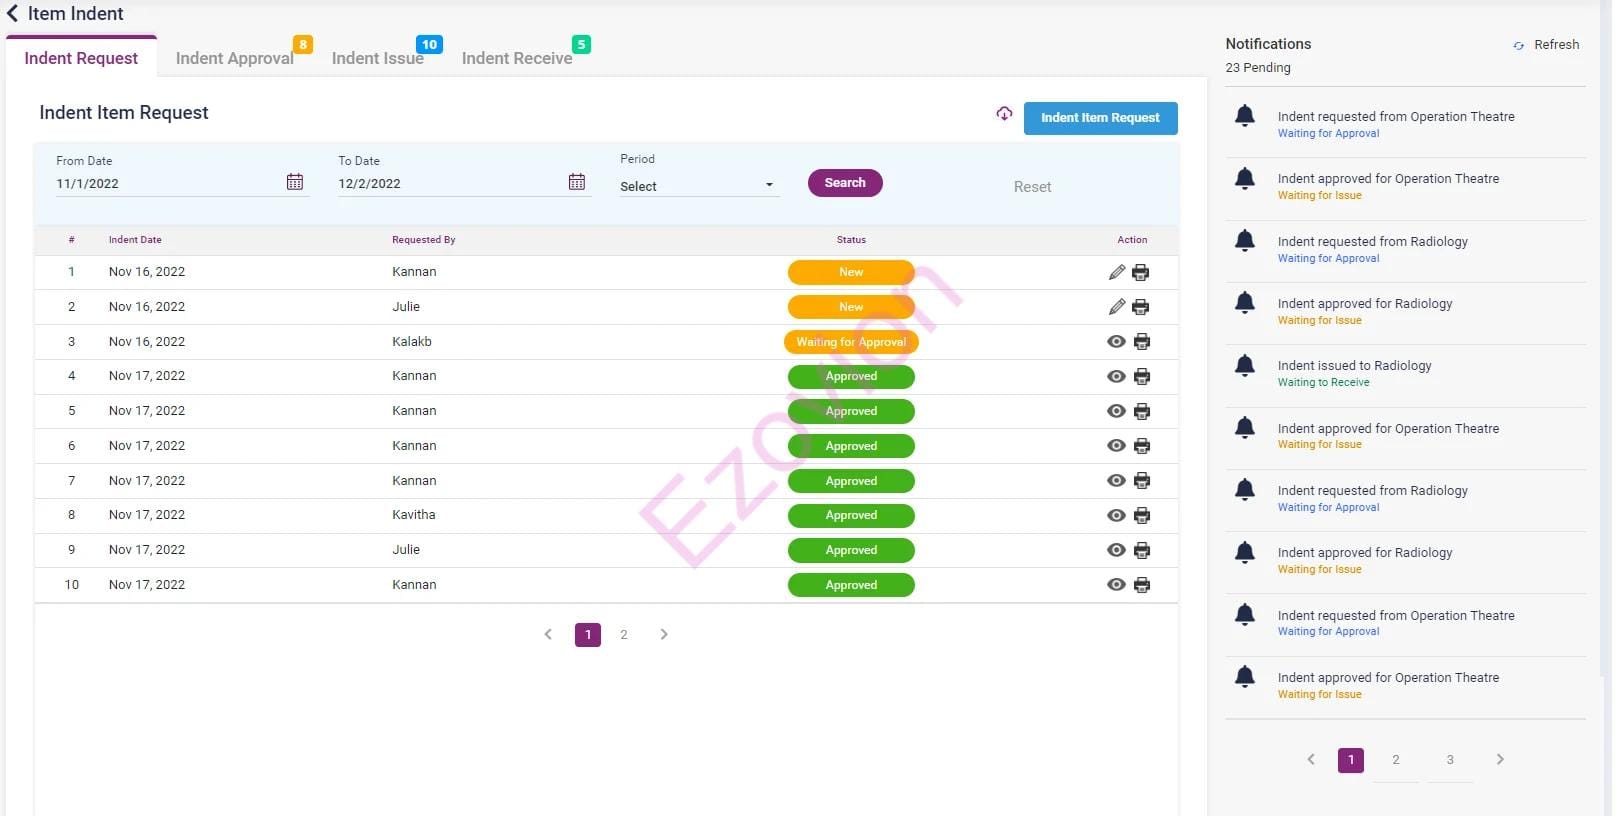Switch to the Indent Approval tab
The image size is (1622, 837).
point(234,59)
